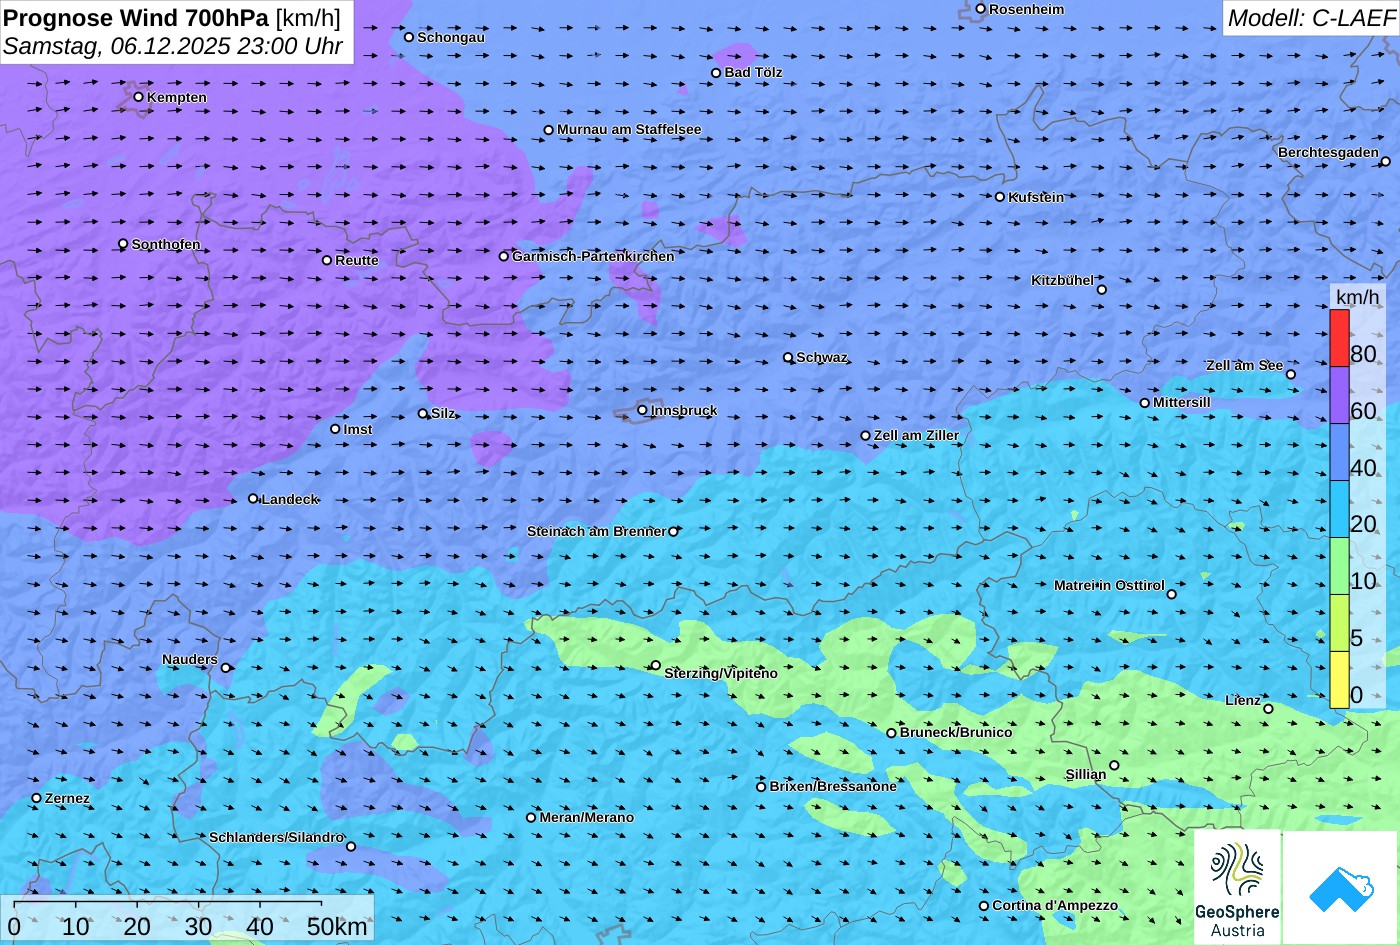The width and height of the screenshot is (1400, 945).
Task: Click the Silz location dot
Action: pos(423,413)
